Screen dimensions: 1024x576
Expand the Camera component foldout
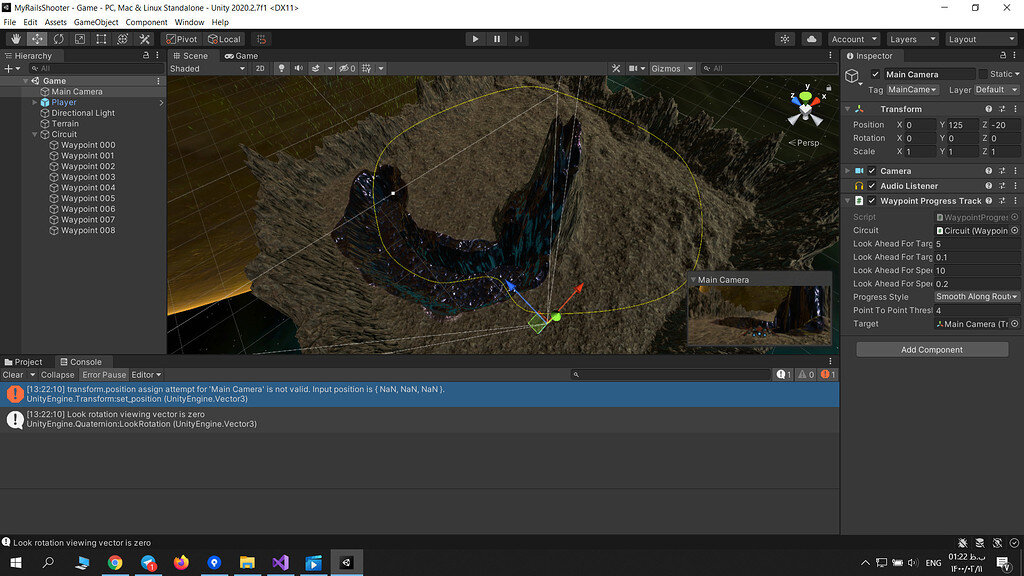pos(848,171)
